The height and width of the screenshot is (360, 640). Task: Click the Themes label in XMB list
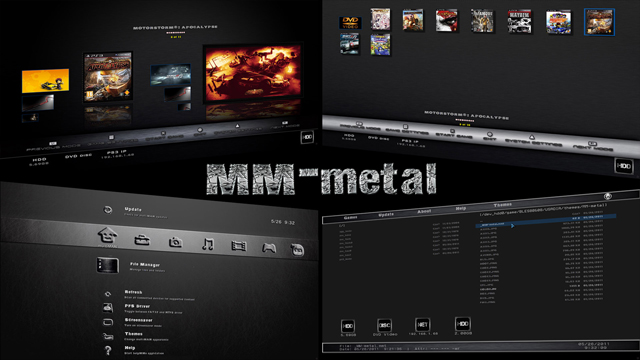click(133, 334)
